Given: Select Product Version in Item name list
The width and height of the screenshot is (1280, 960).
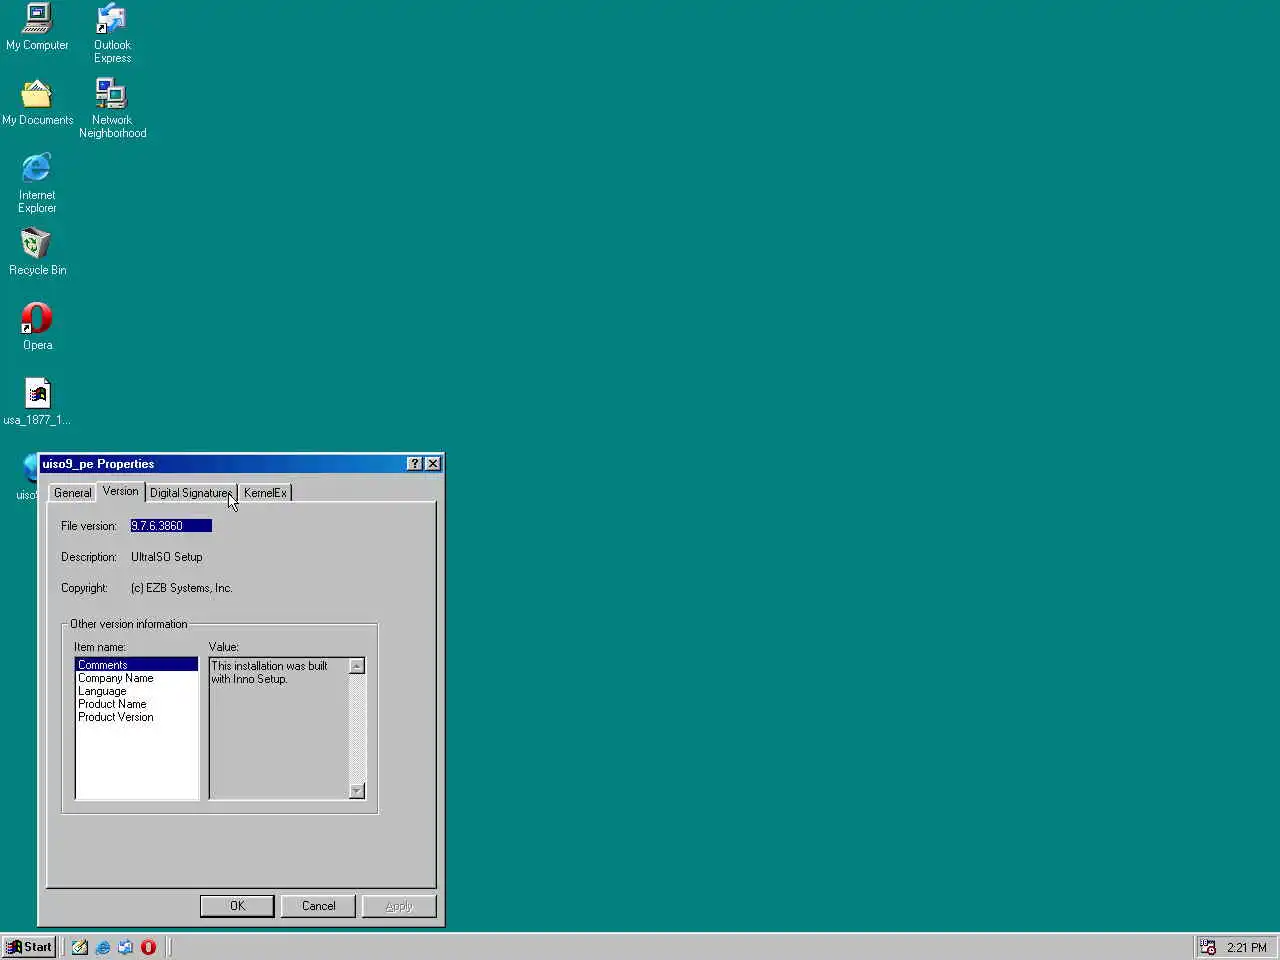Looking at the screenshot, I should pyautogui.click(x=137, y=717).
